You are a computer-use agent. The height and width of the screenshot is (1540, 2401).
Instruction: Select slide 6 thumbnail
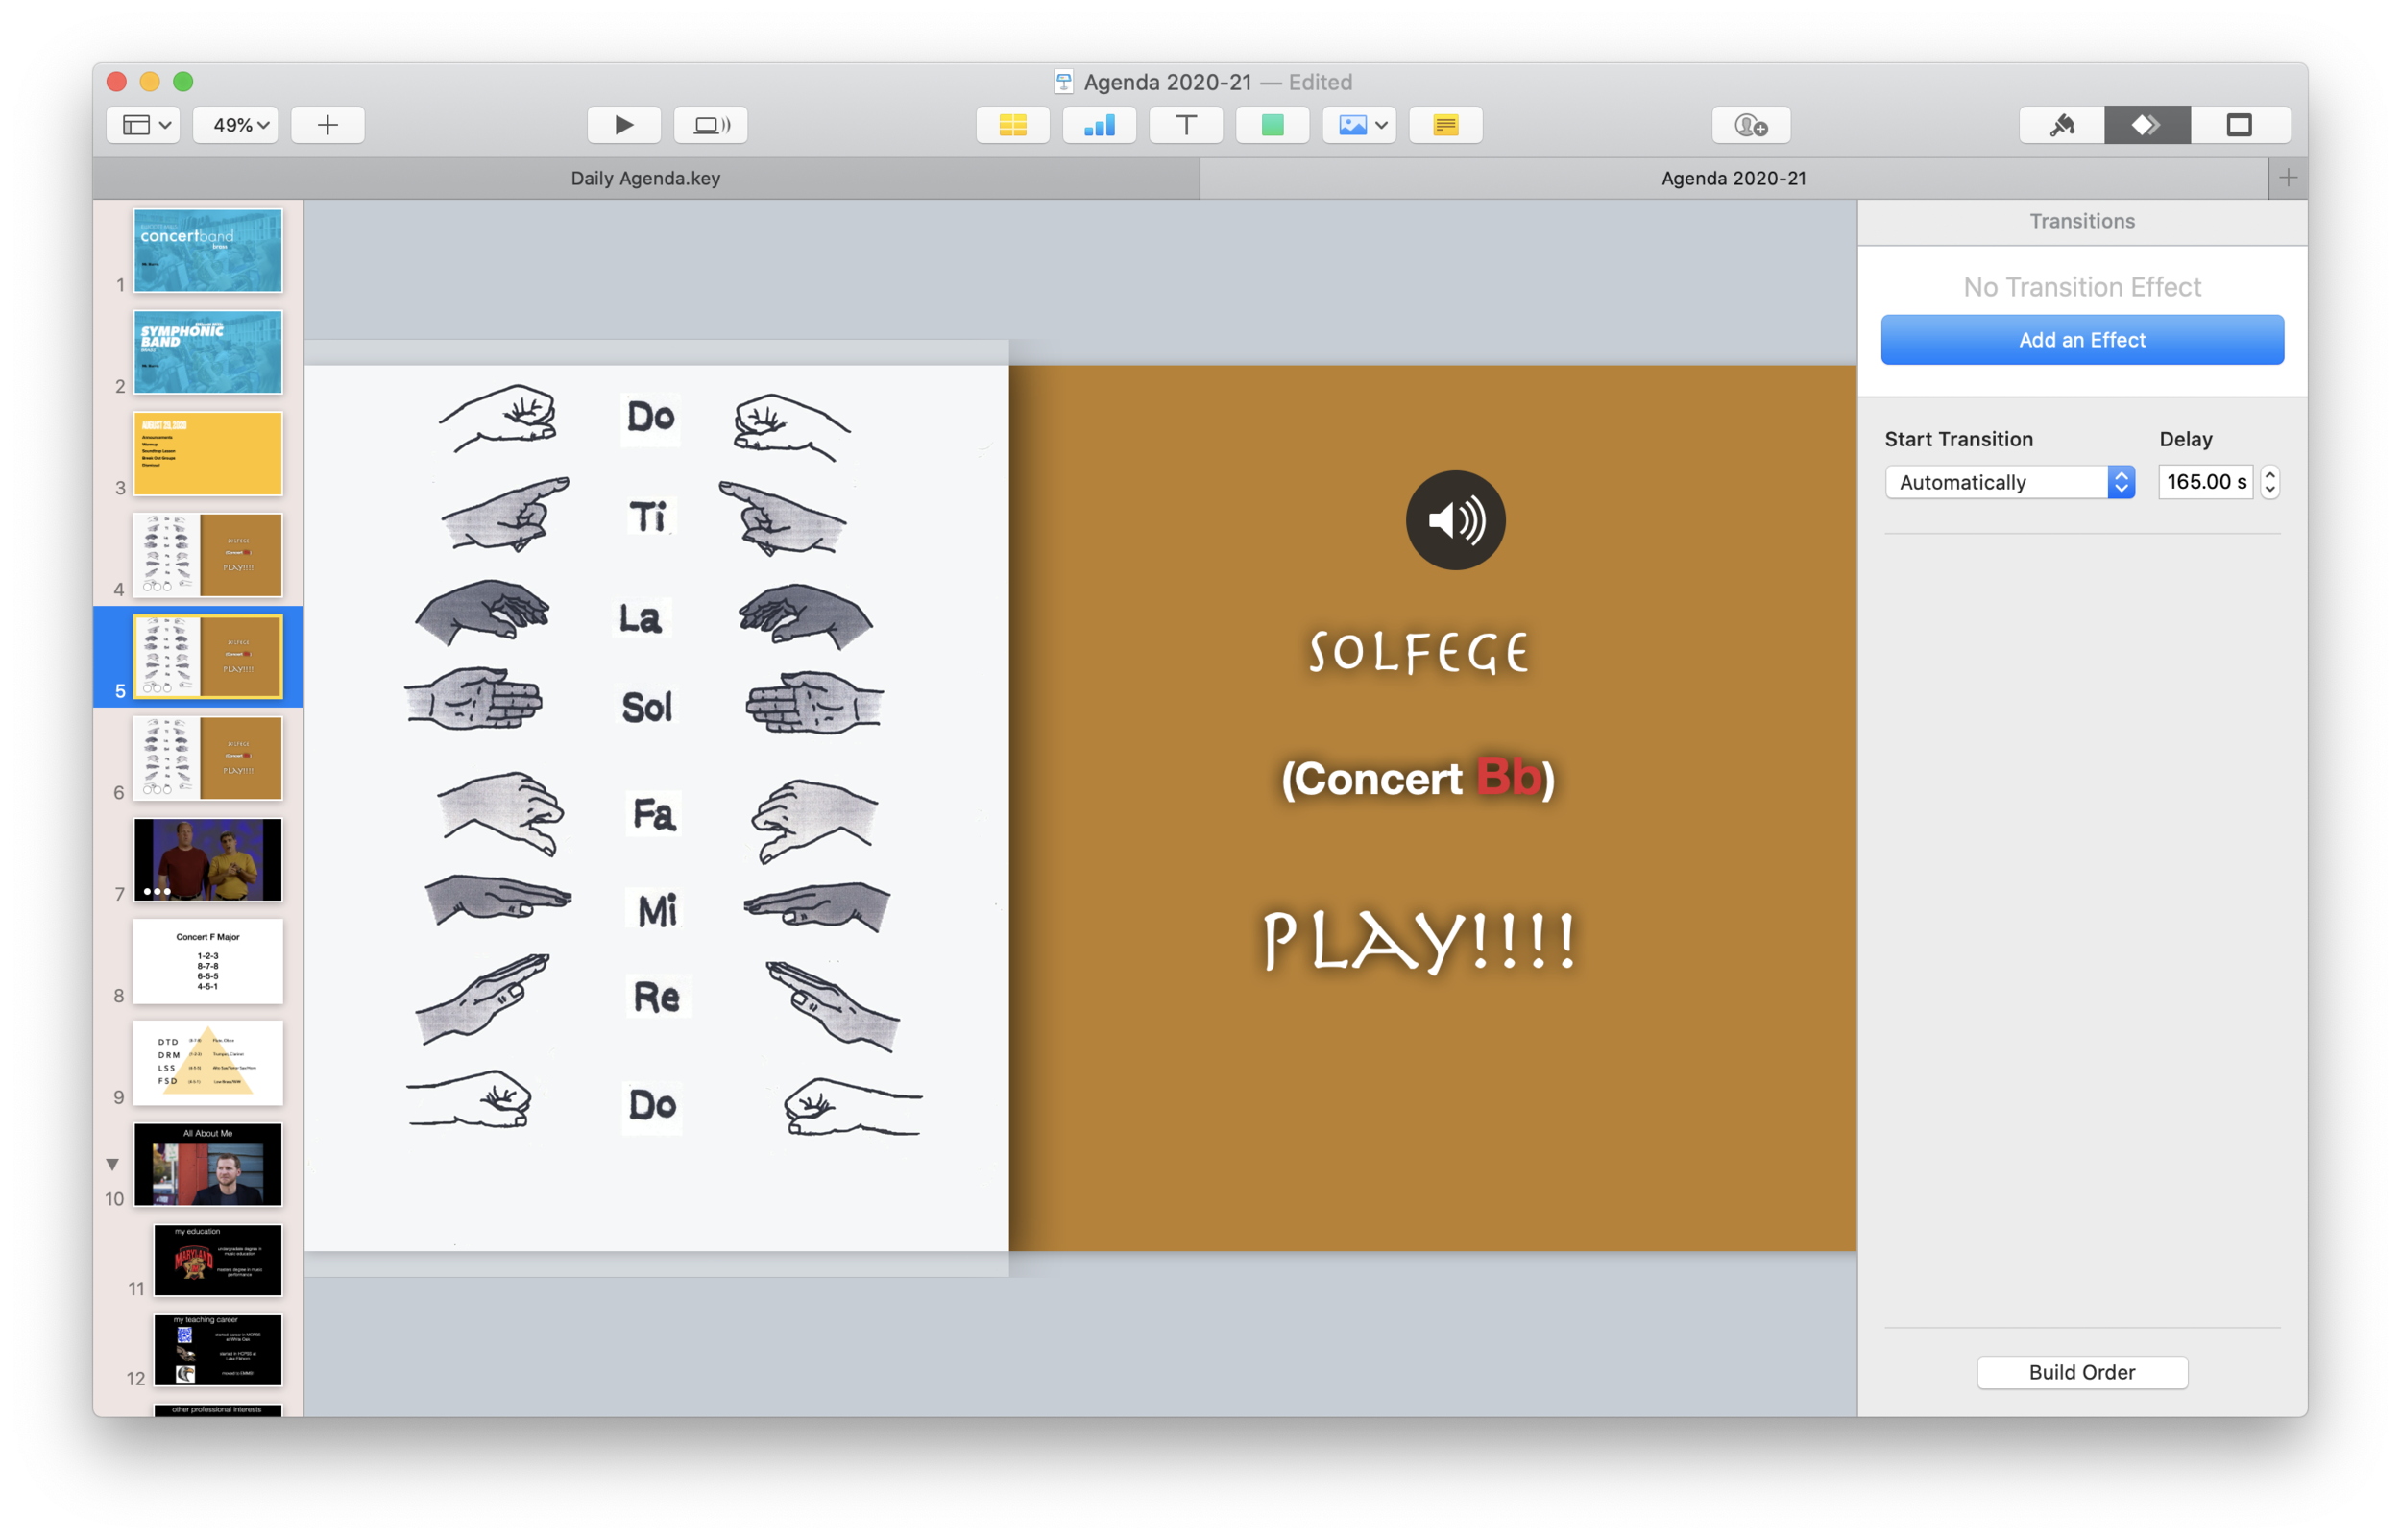[208, 758]
